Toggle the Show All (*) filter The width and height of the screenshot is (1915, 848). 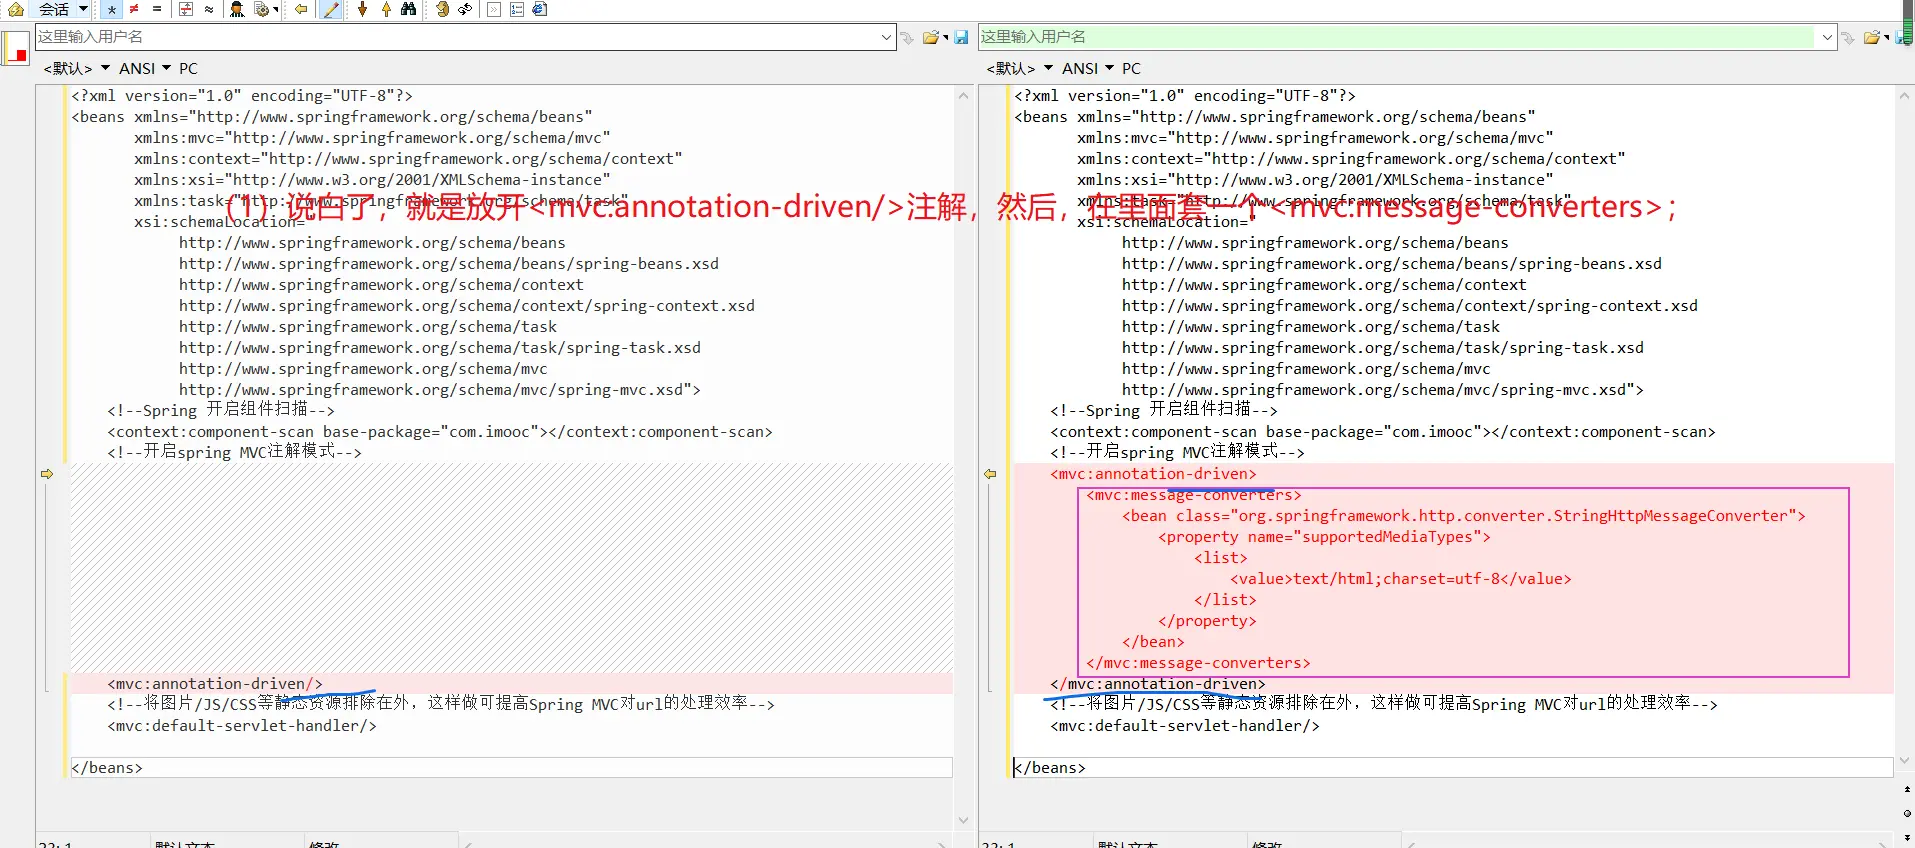point(112,9)
